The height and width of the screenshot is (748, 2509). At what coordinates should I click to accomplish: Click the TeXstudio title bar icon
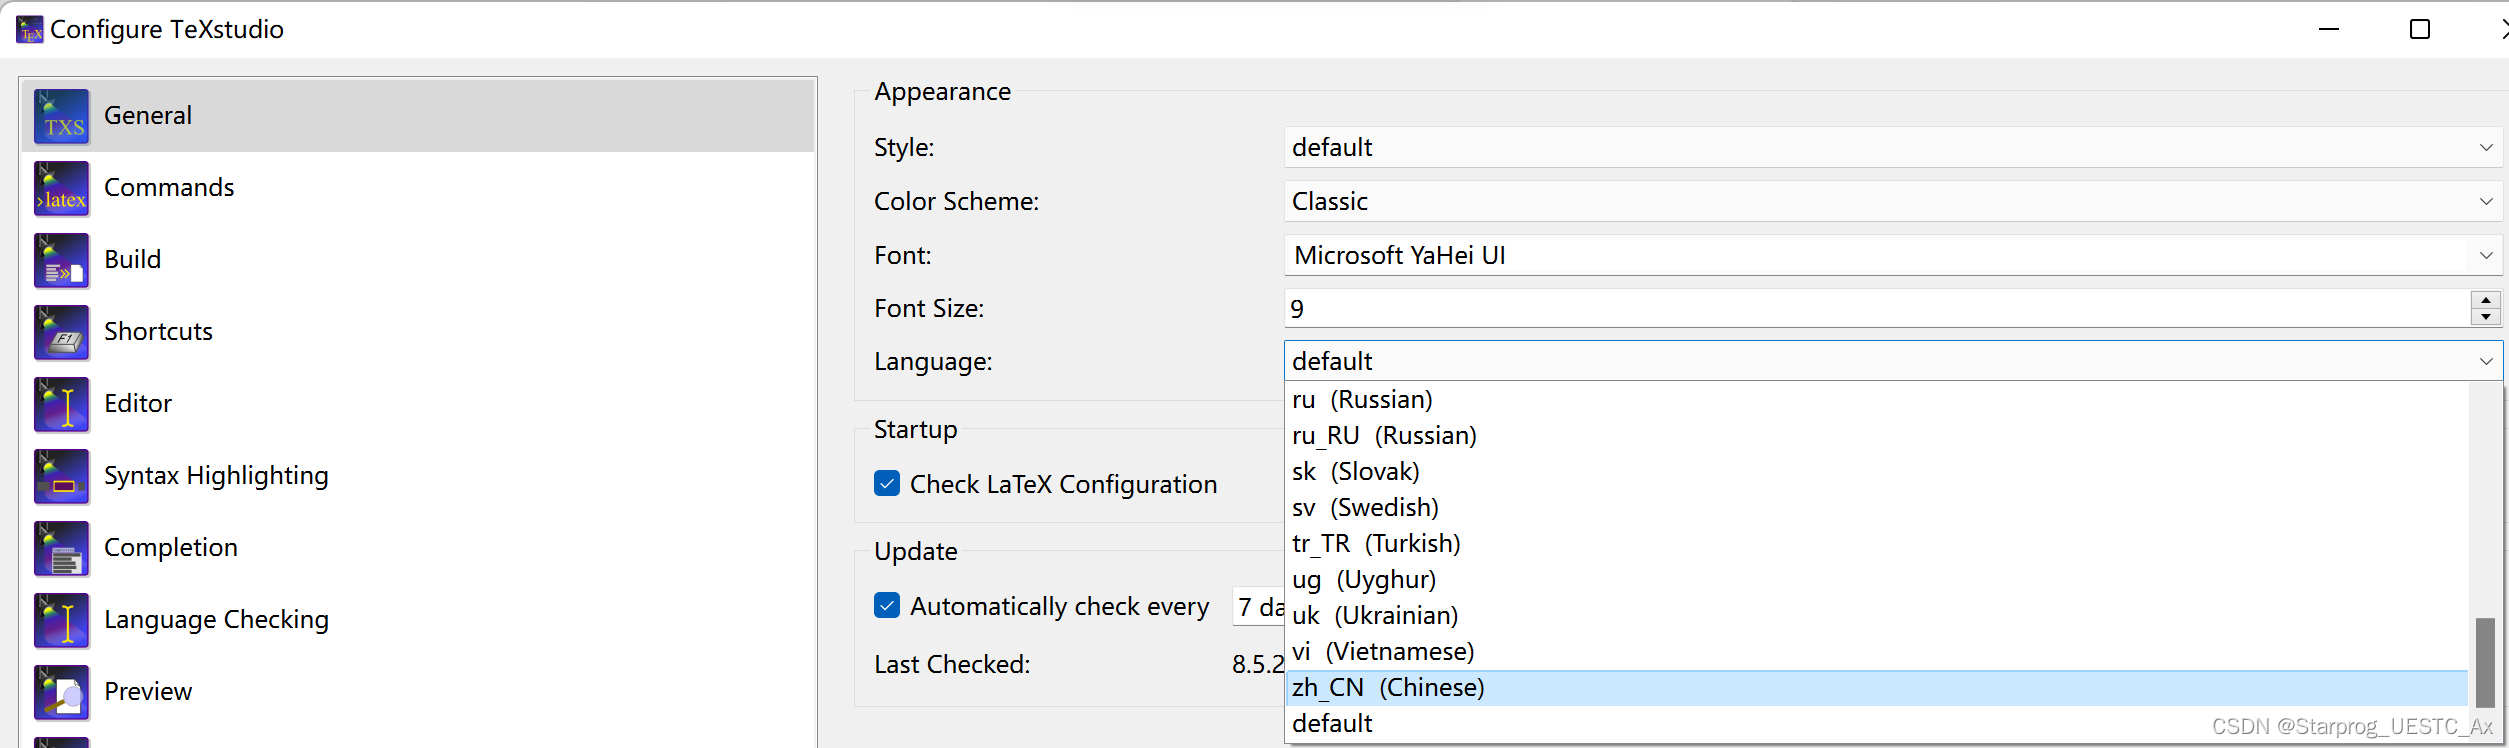click(30, 30)
